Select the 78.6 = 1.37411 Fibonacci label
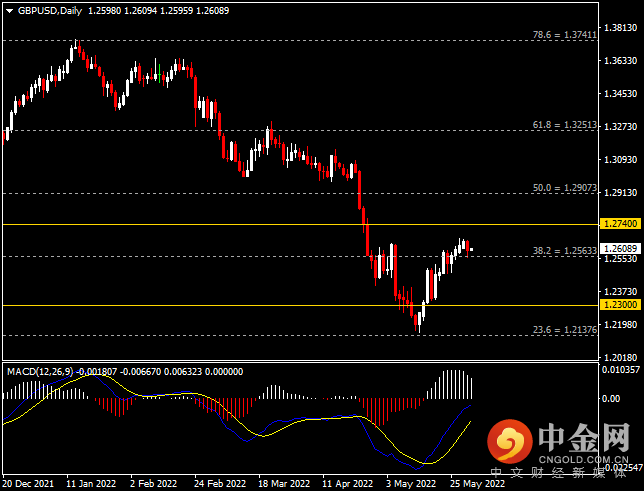644x491 pixels. click(x=565, y=35)
